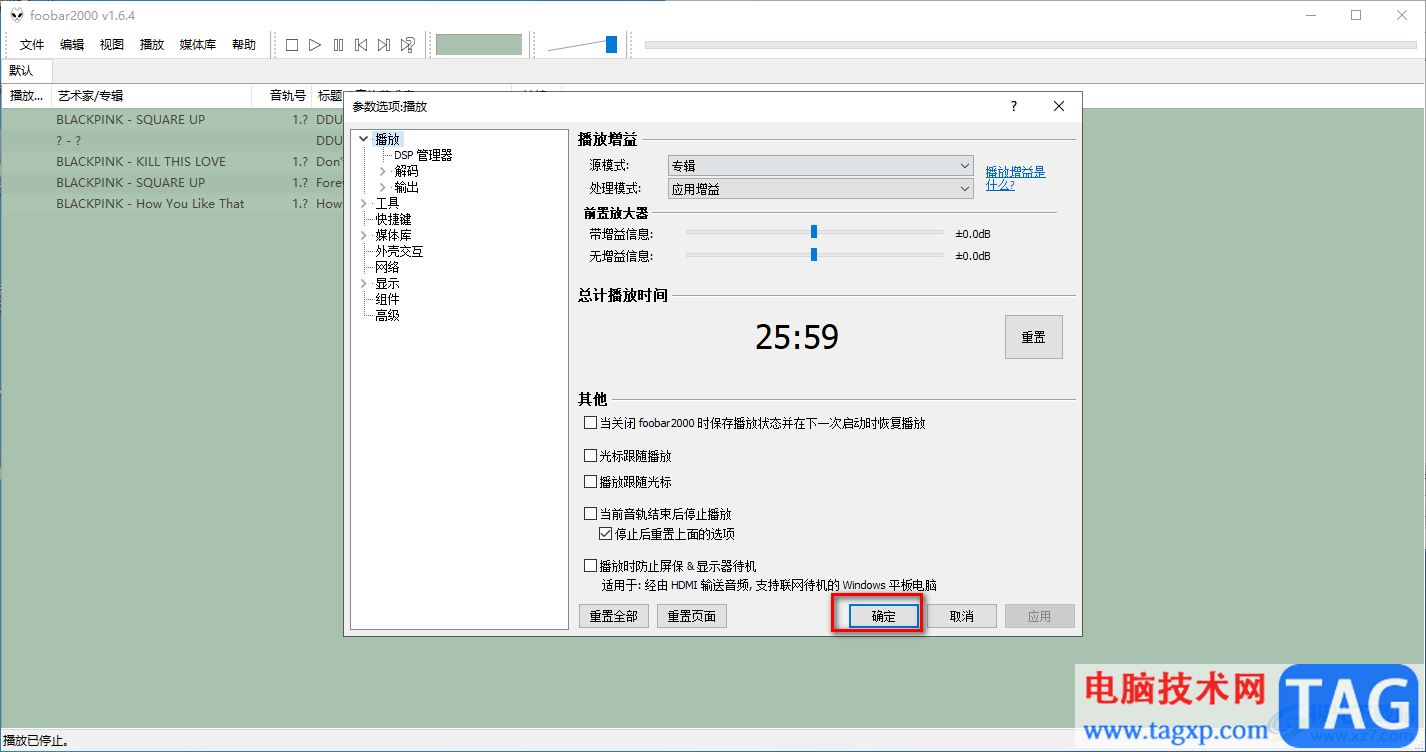This screenshot has width=1426, height=752.
Task: Collapse the 播放 tree node
Action: (364, 140)
